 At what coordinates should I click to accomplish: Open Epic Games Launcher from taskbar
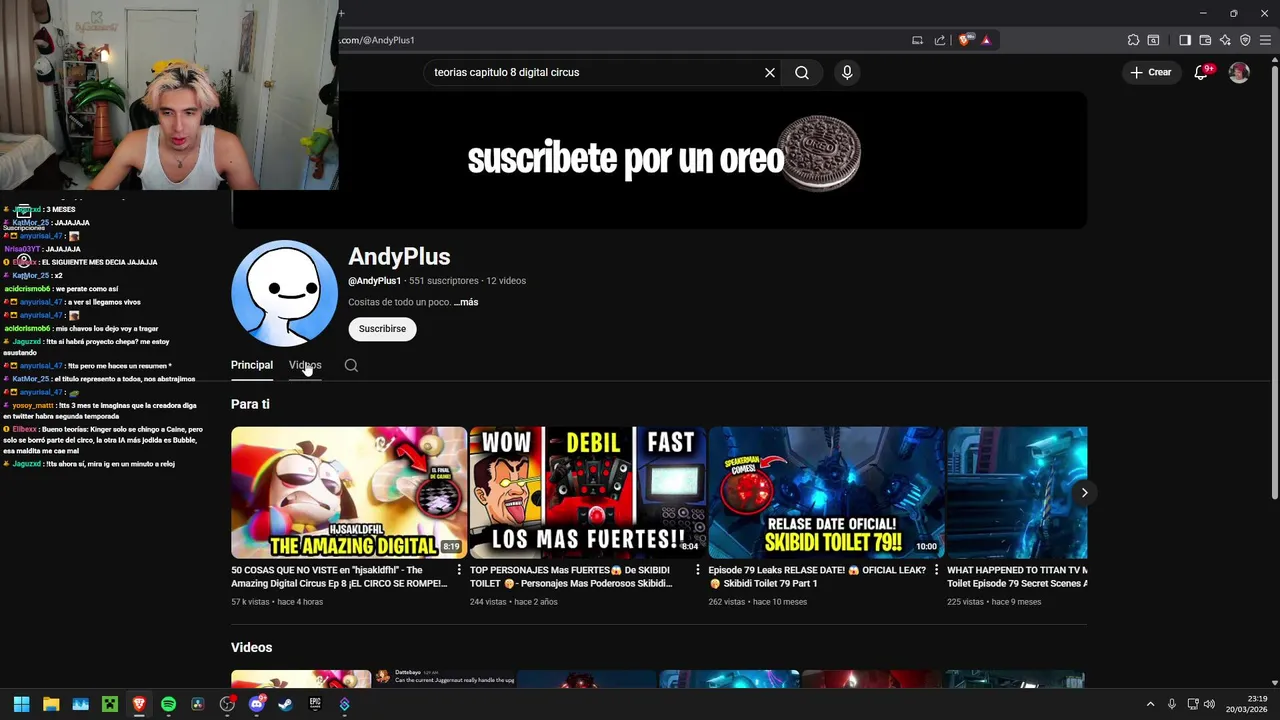click(315, 704)
